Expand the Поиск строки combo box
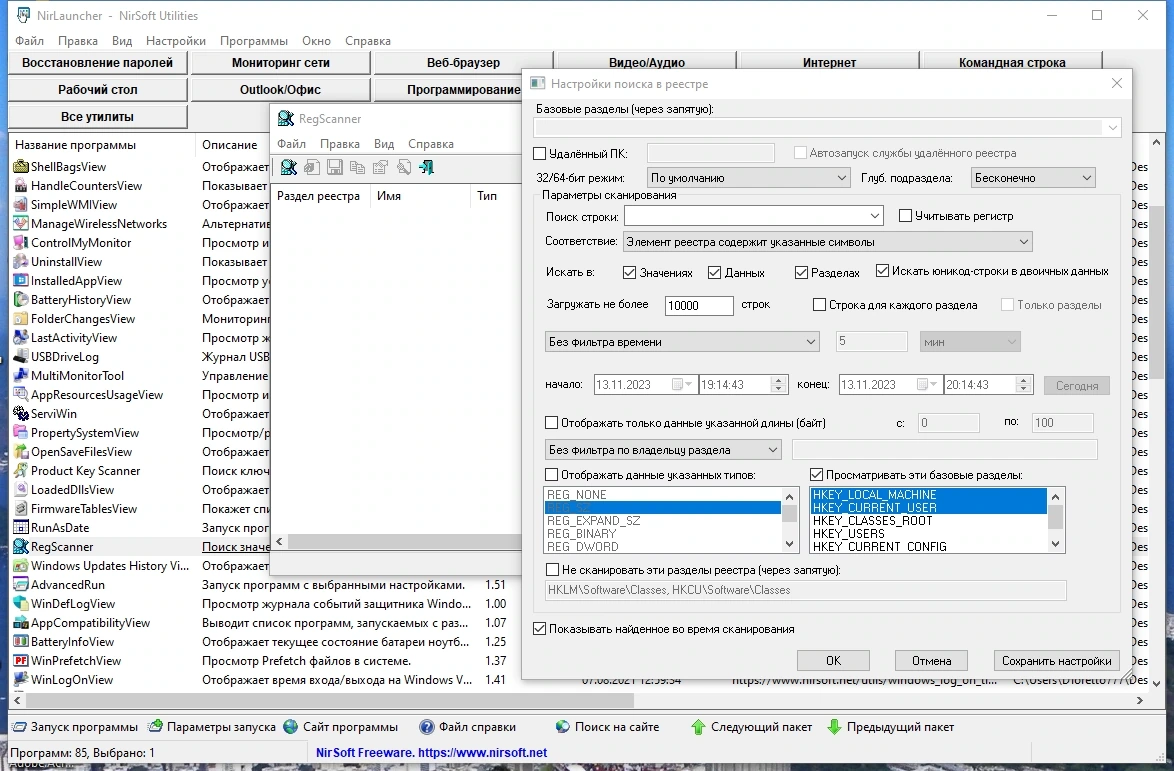Screen dimensions: 1174x771 click(875, 216)
